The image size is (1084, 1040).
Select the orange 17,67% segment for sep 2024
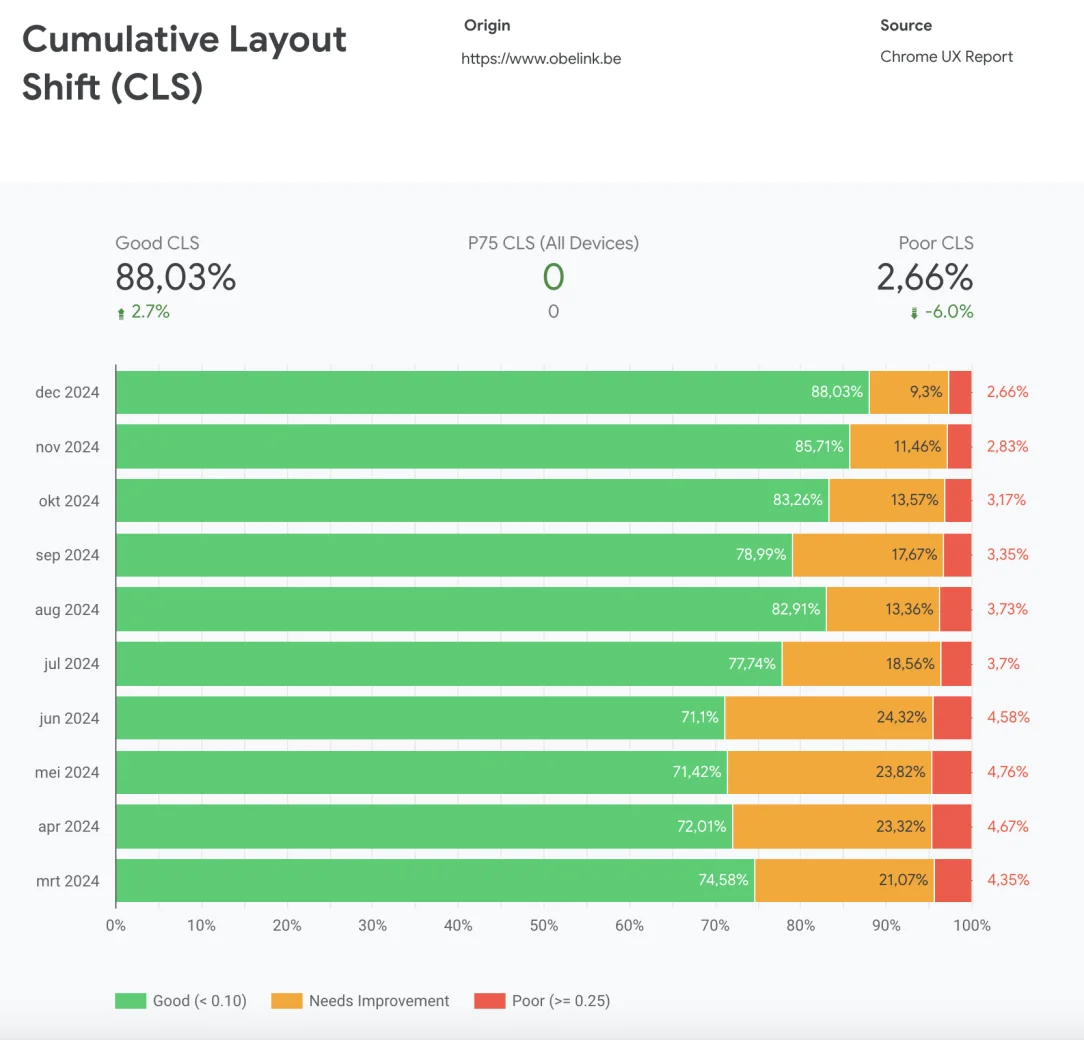tap(867, 555)
